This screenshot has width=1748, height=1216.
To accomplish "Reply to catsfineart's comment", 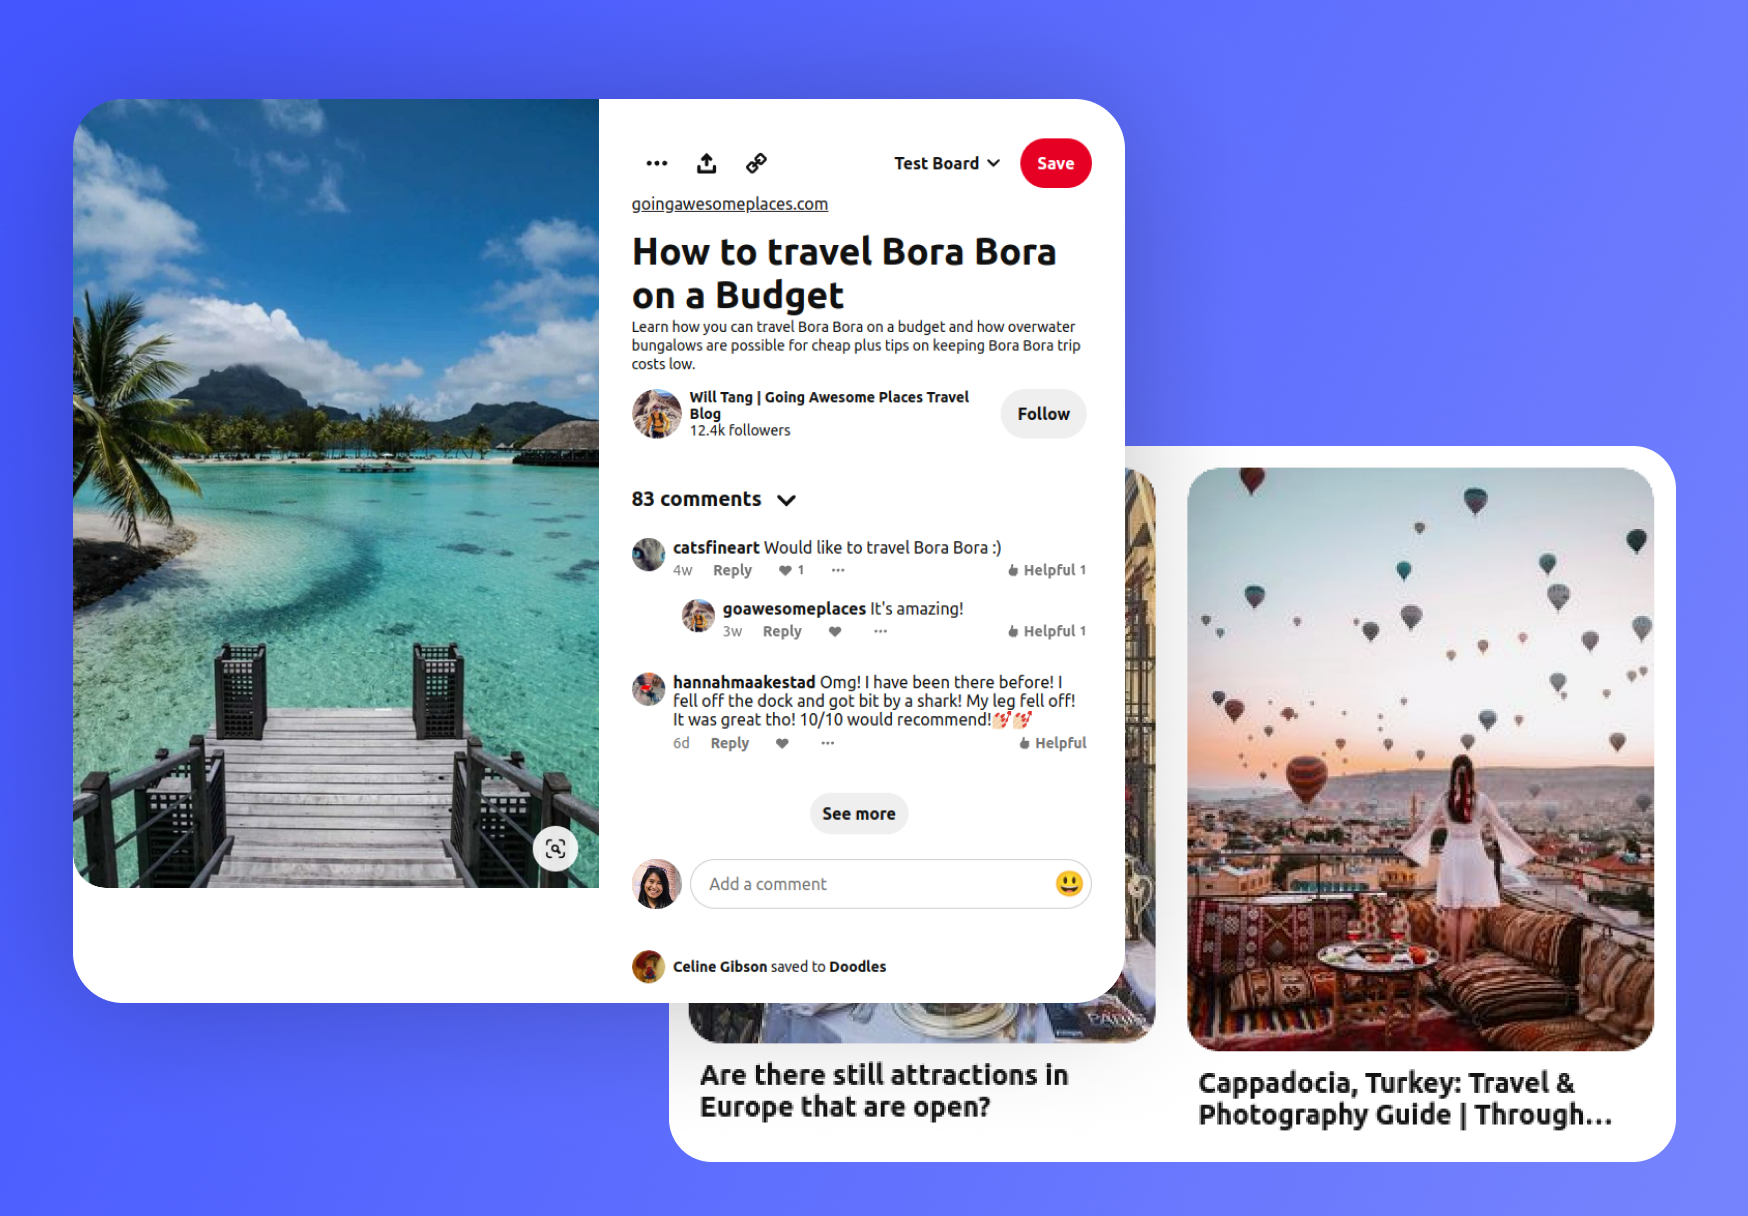I will click(732, 570).
